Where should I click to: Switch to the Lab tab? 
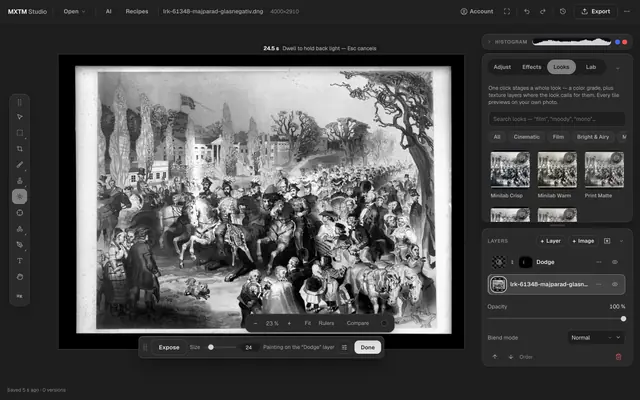(591, 67)
